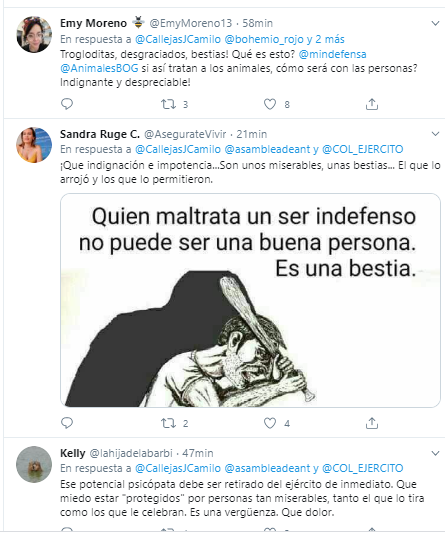This screenshot has width=445, height=536.
Task: Reply to Emy Moreno's tweet
Action: (x=67, y=104)
